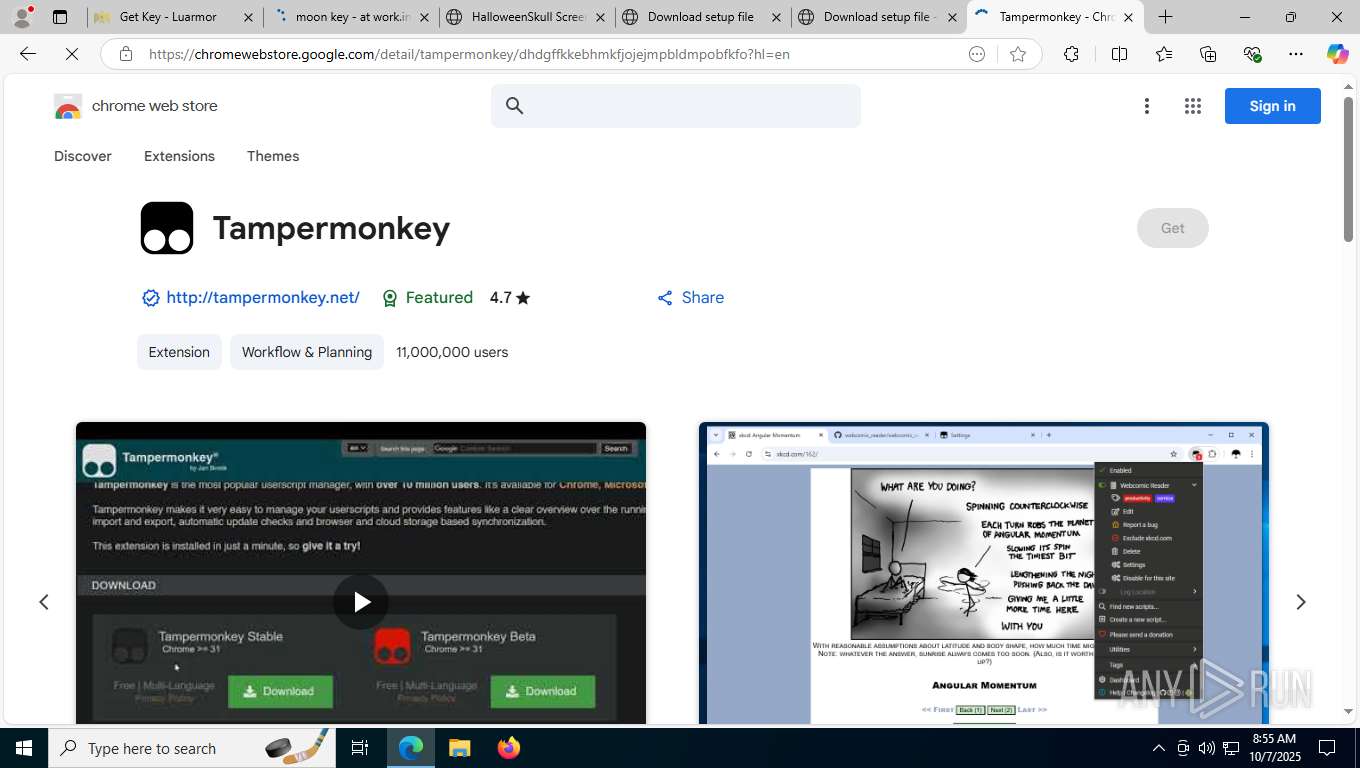Launch Firefox from taskbar
The image size is (1360, 768).
pos(509,748)
